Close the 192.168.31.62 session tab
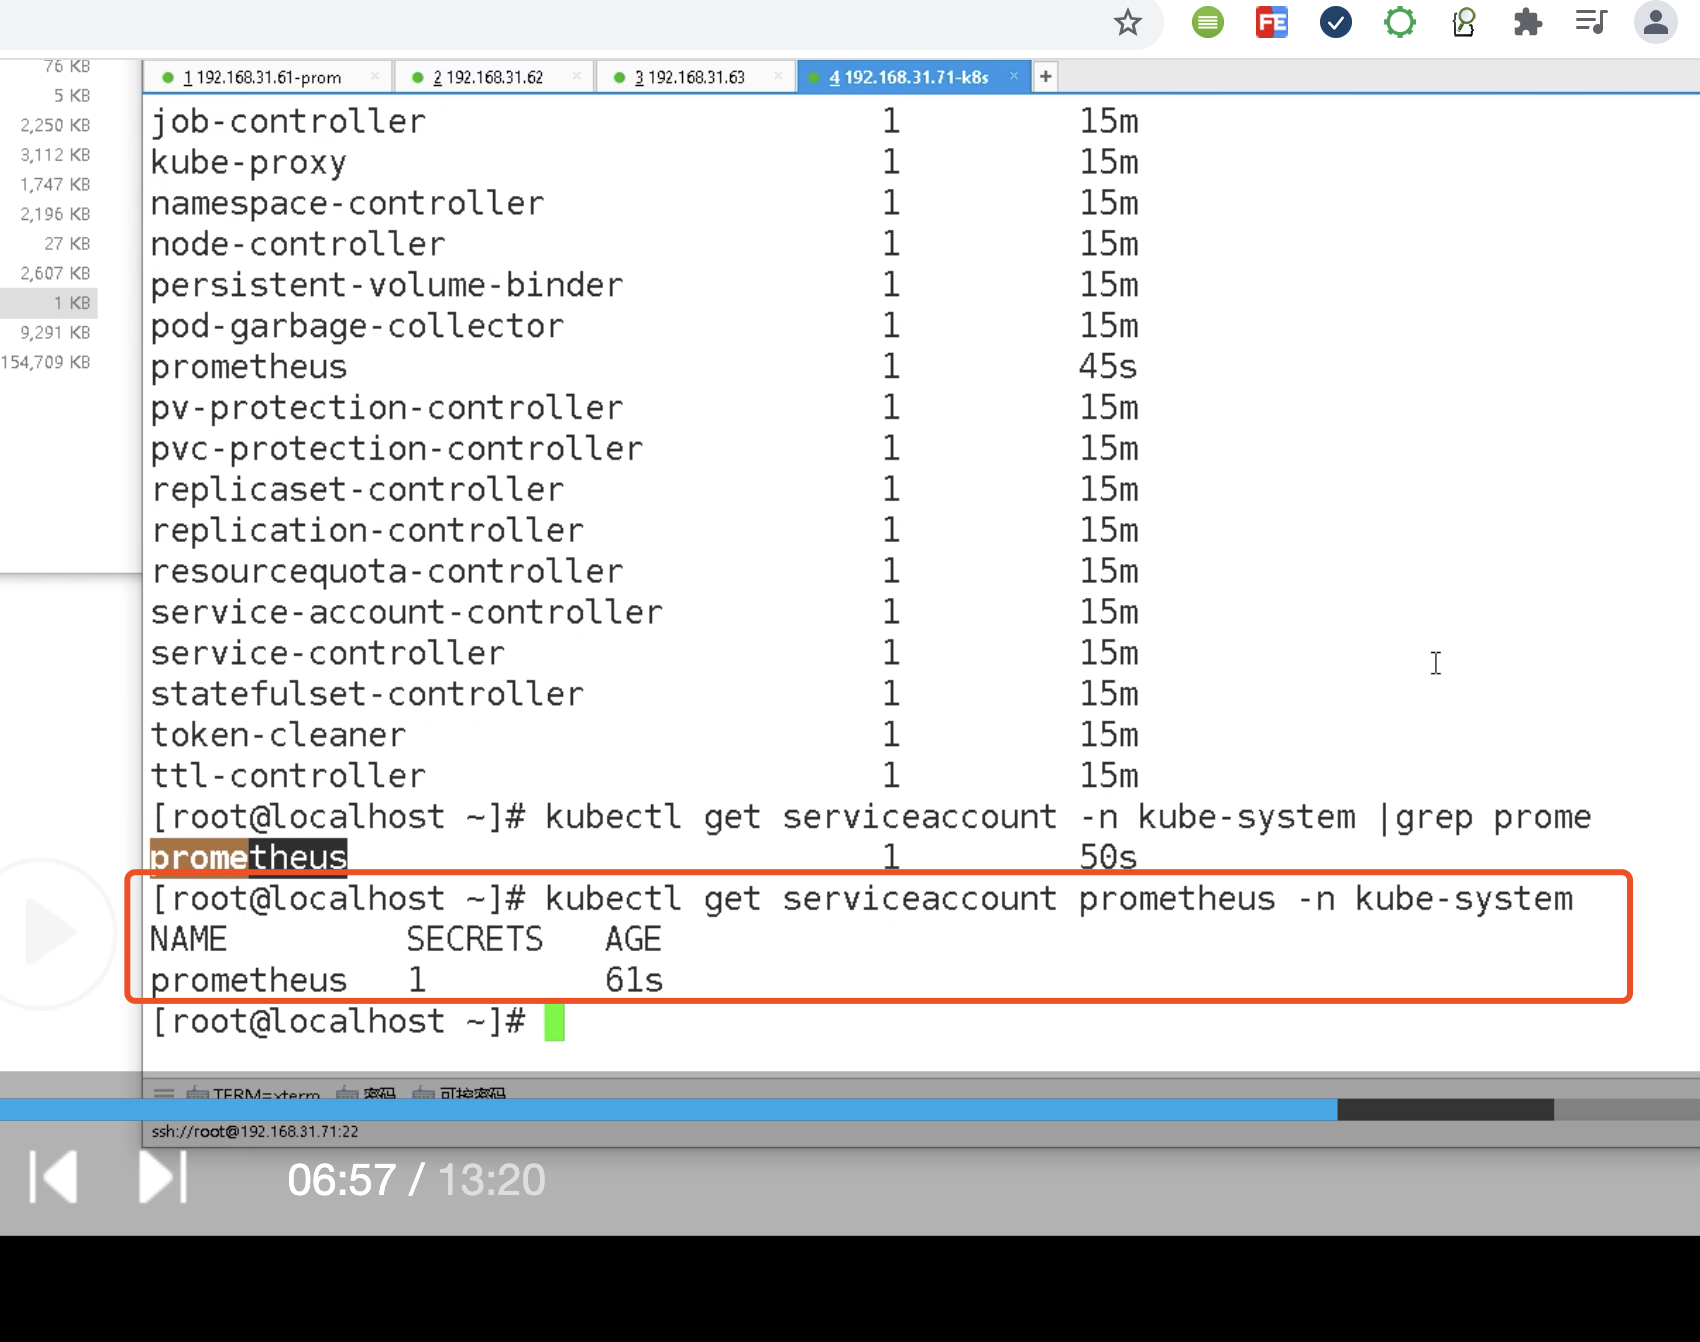The height and width of the screenshot is (1342, 1700). point(577,76)
